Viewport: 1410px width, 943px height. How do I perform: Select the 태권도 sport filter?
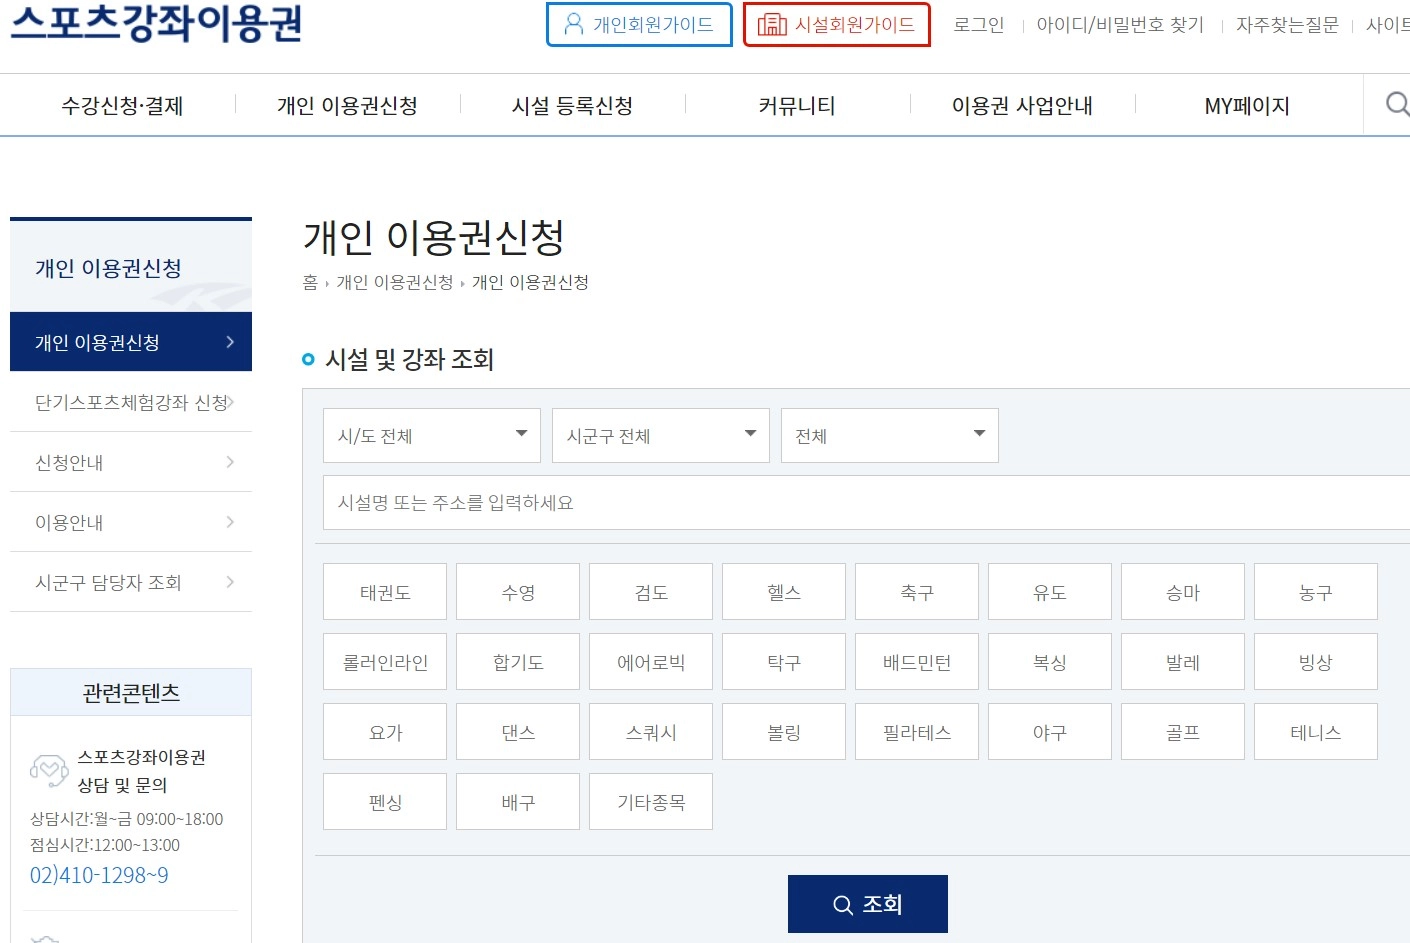tap(384, 591)
